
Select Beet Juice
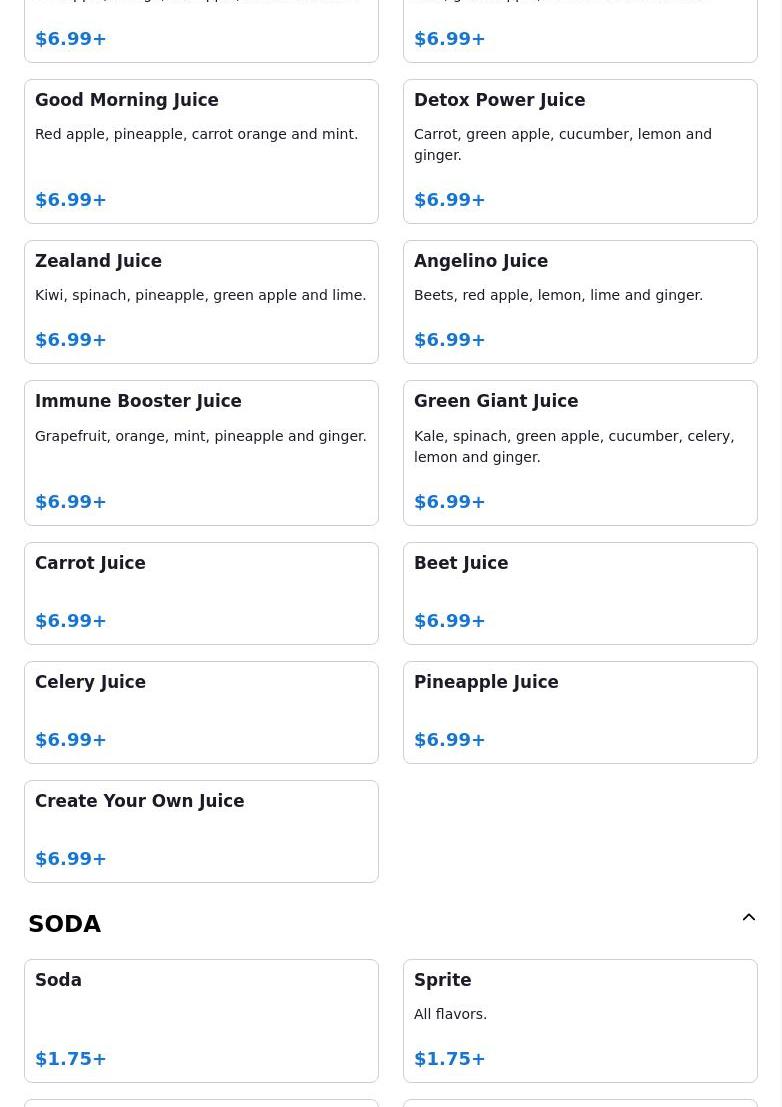[x=580, y=593]
